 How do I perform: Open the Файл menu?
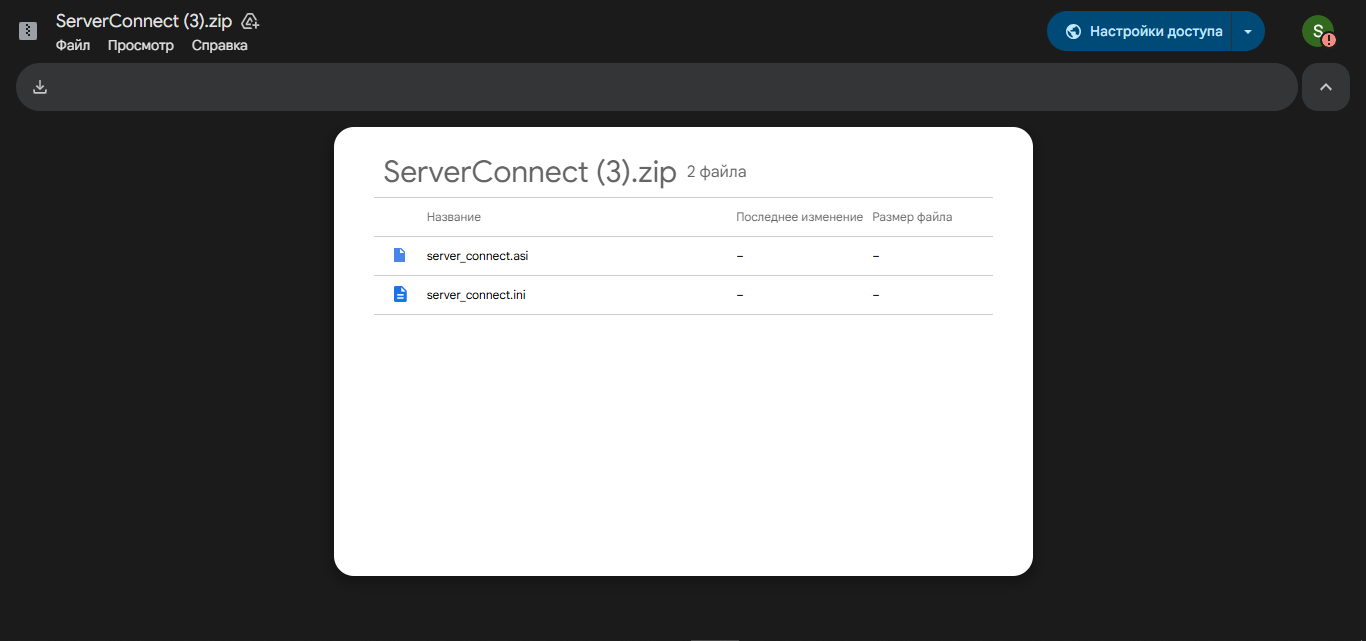(x=73, y=45)
